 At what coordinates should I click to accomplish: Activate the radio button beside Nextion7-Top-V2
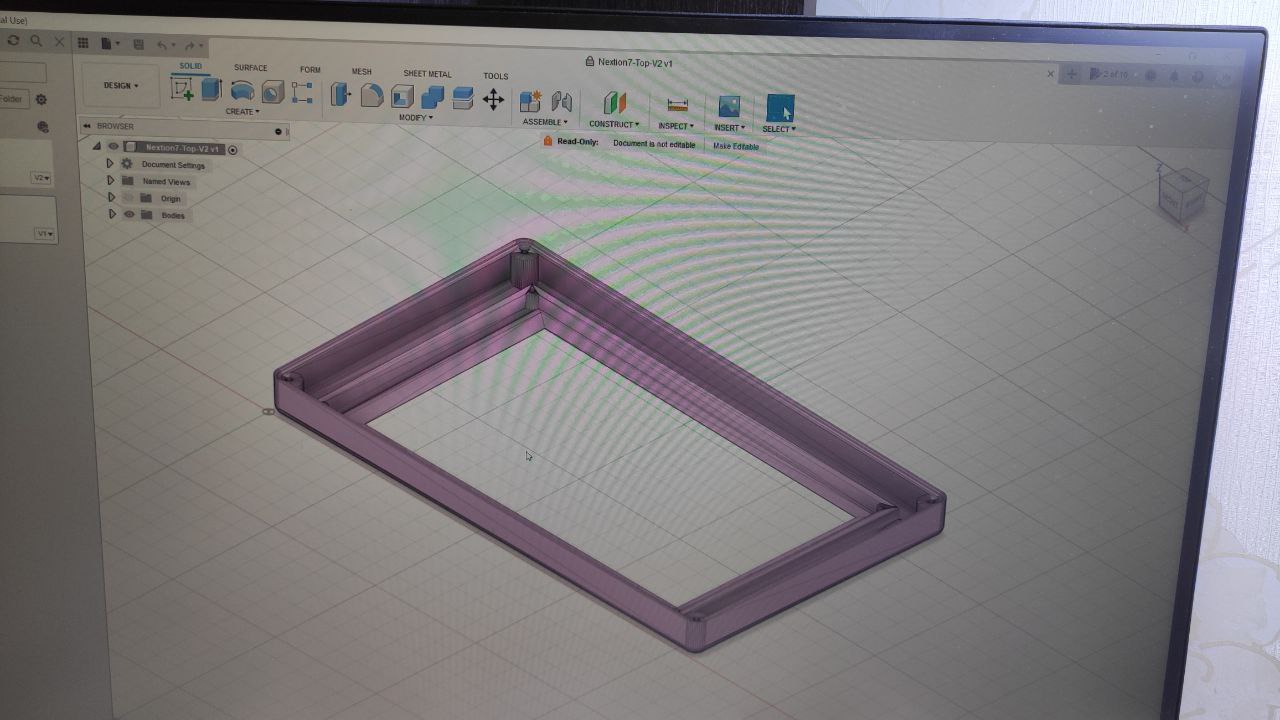tap(233, 150)
